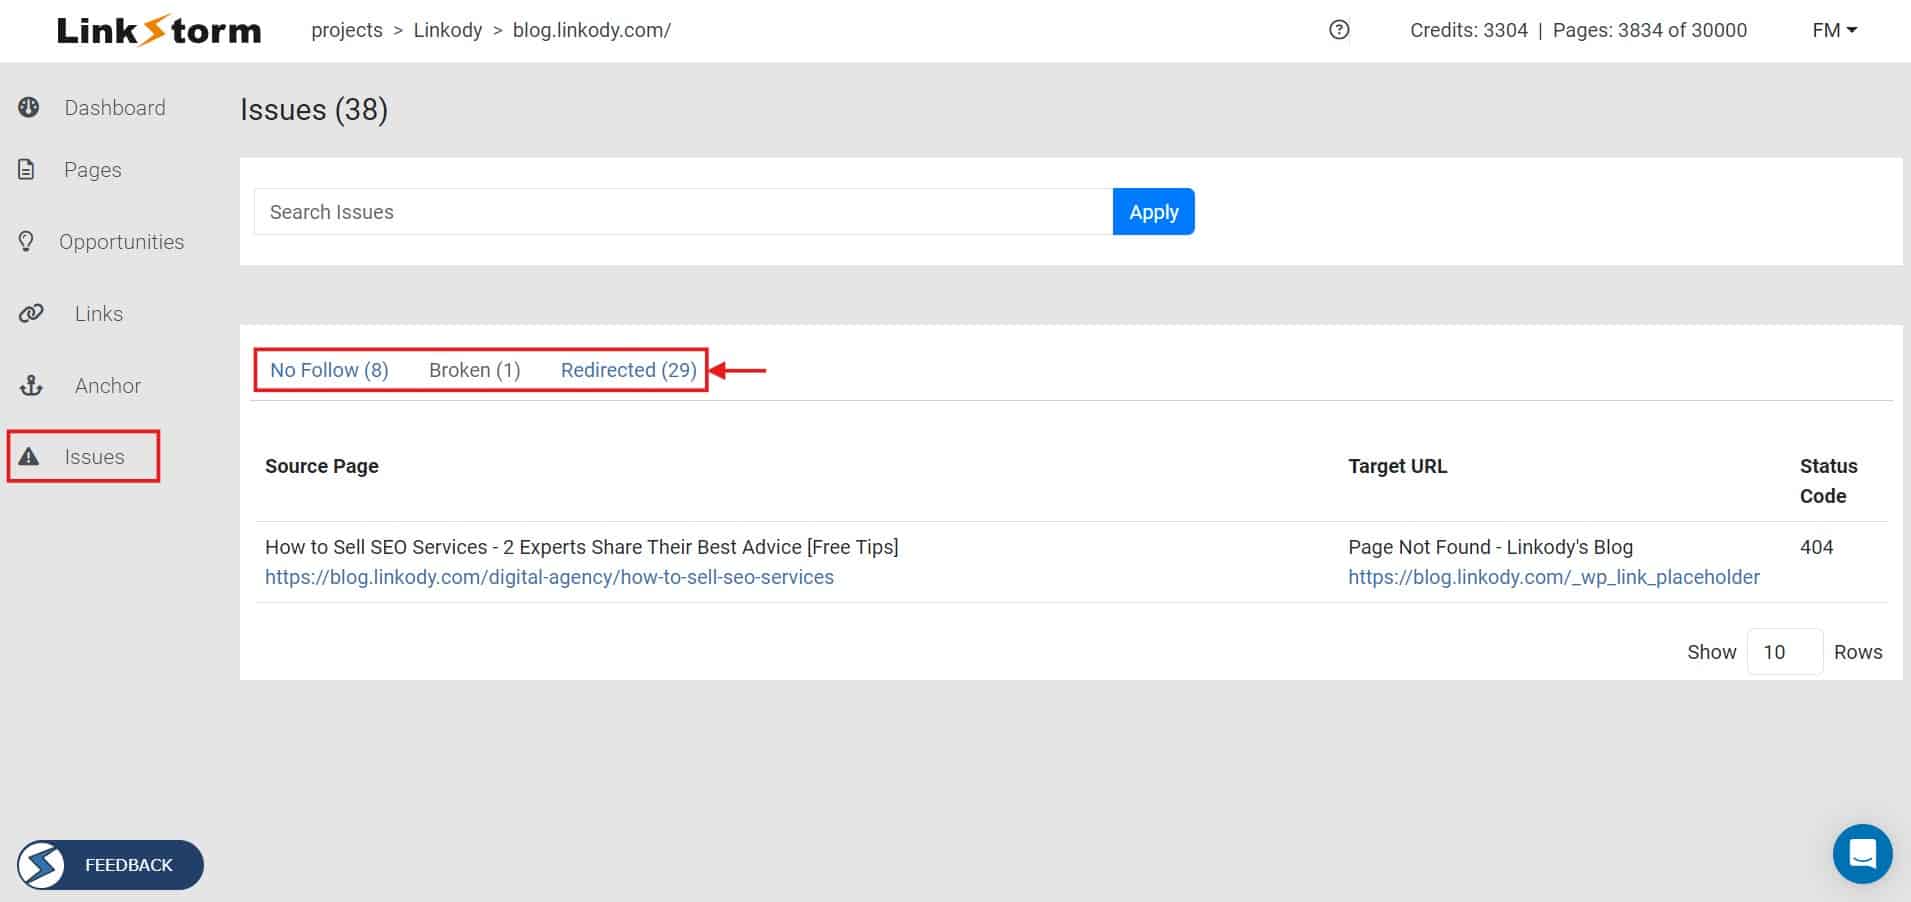
Task: Open the blog.linkody.com breadcrumb menu
Action: point(591,30)
